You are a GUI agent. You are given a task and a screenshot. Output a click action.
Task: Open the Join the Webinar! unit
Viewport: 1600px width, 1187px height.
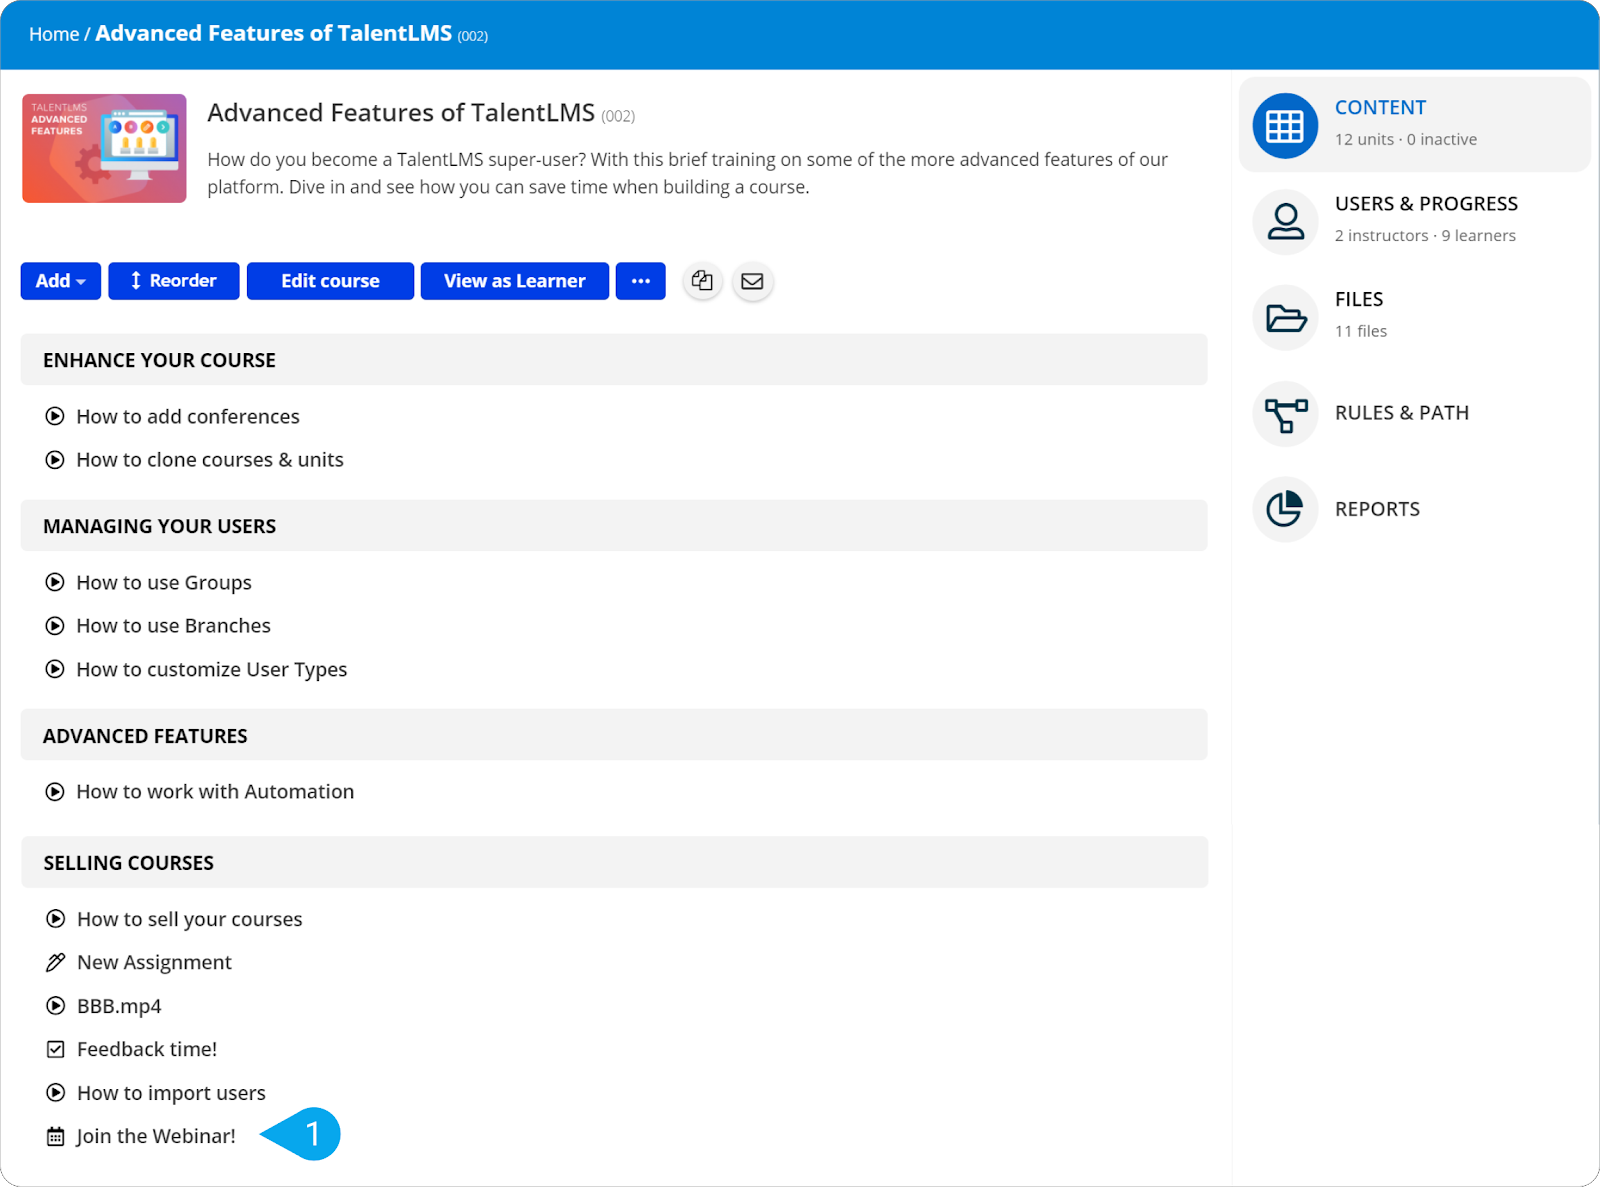click(x=156, y=1137)
